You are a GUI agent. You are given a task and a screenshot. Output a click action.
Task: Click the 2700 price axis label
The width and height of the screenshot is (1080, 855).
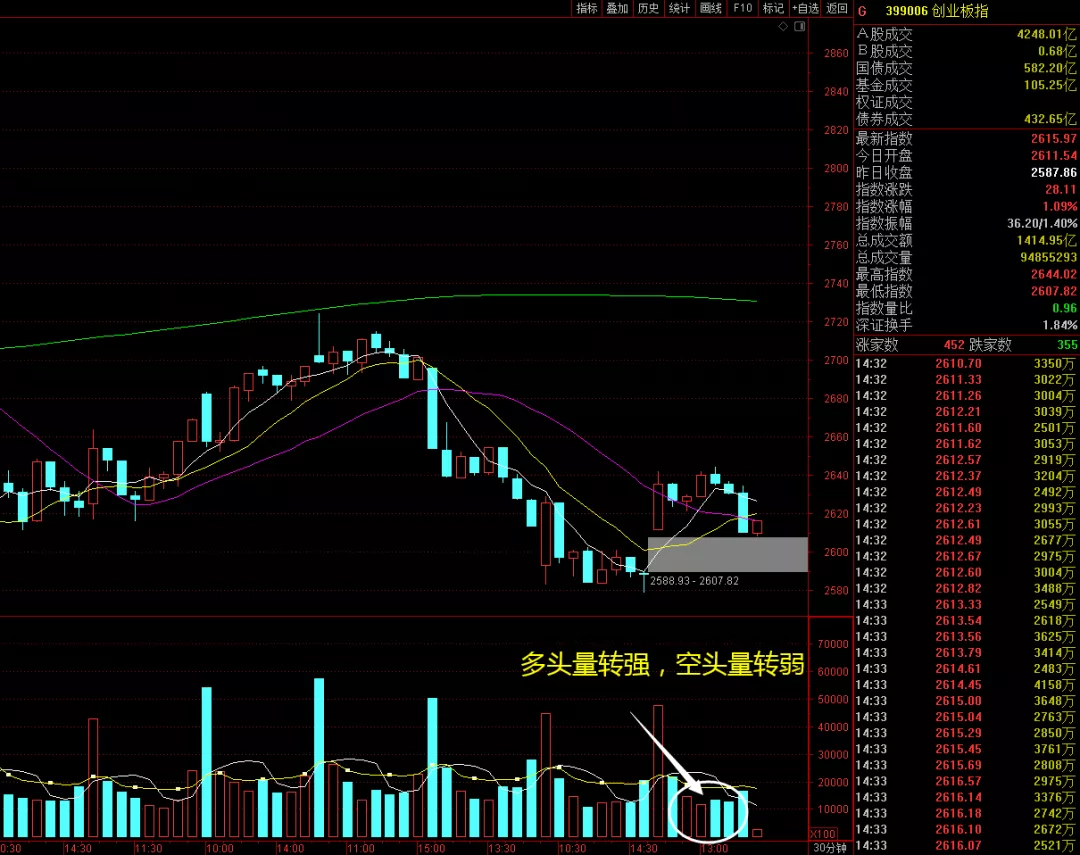tap(836, 360)
